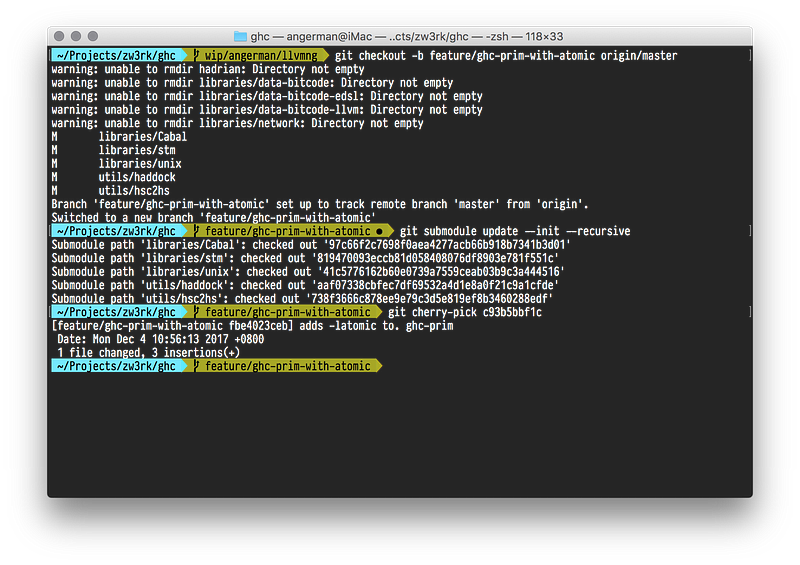Click the git branch icon before wip/angerman/llvmng
This screenshot has height=565, width=800.
197,55
